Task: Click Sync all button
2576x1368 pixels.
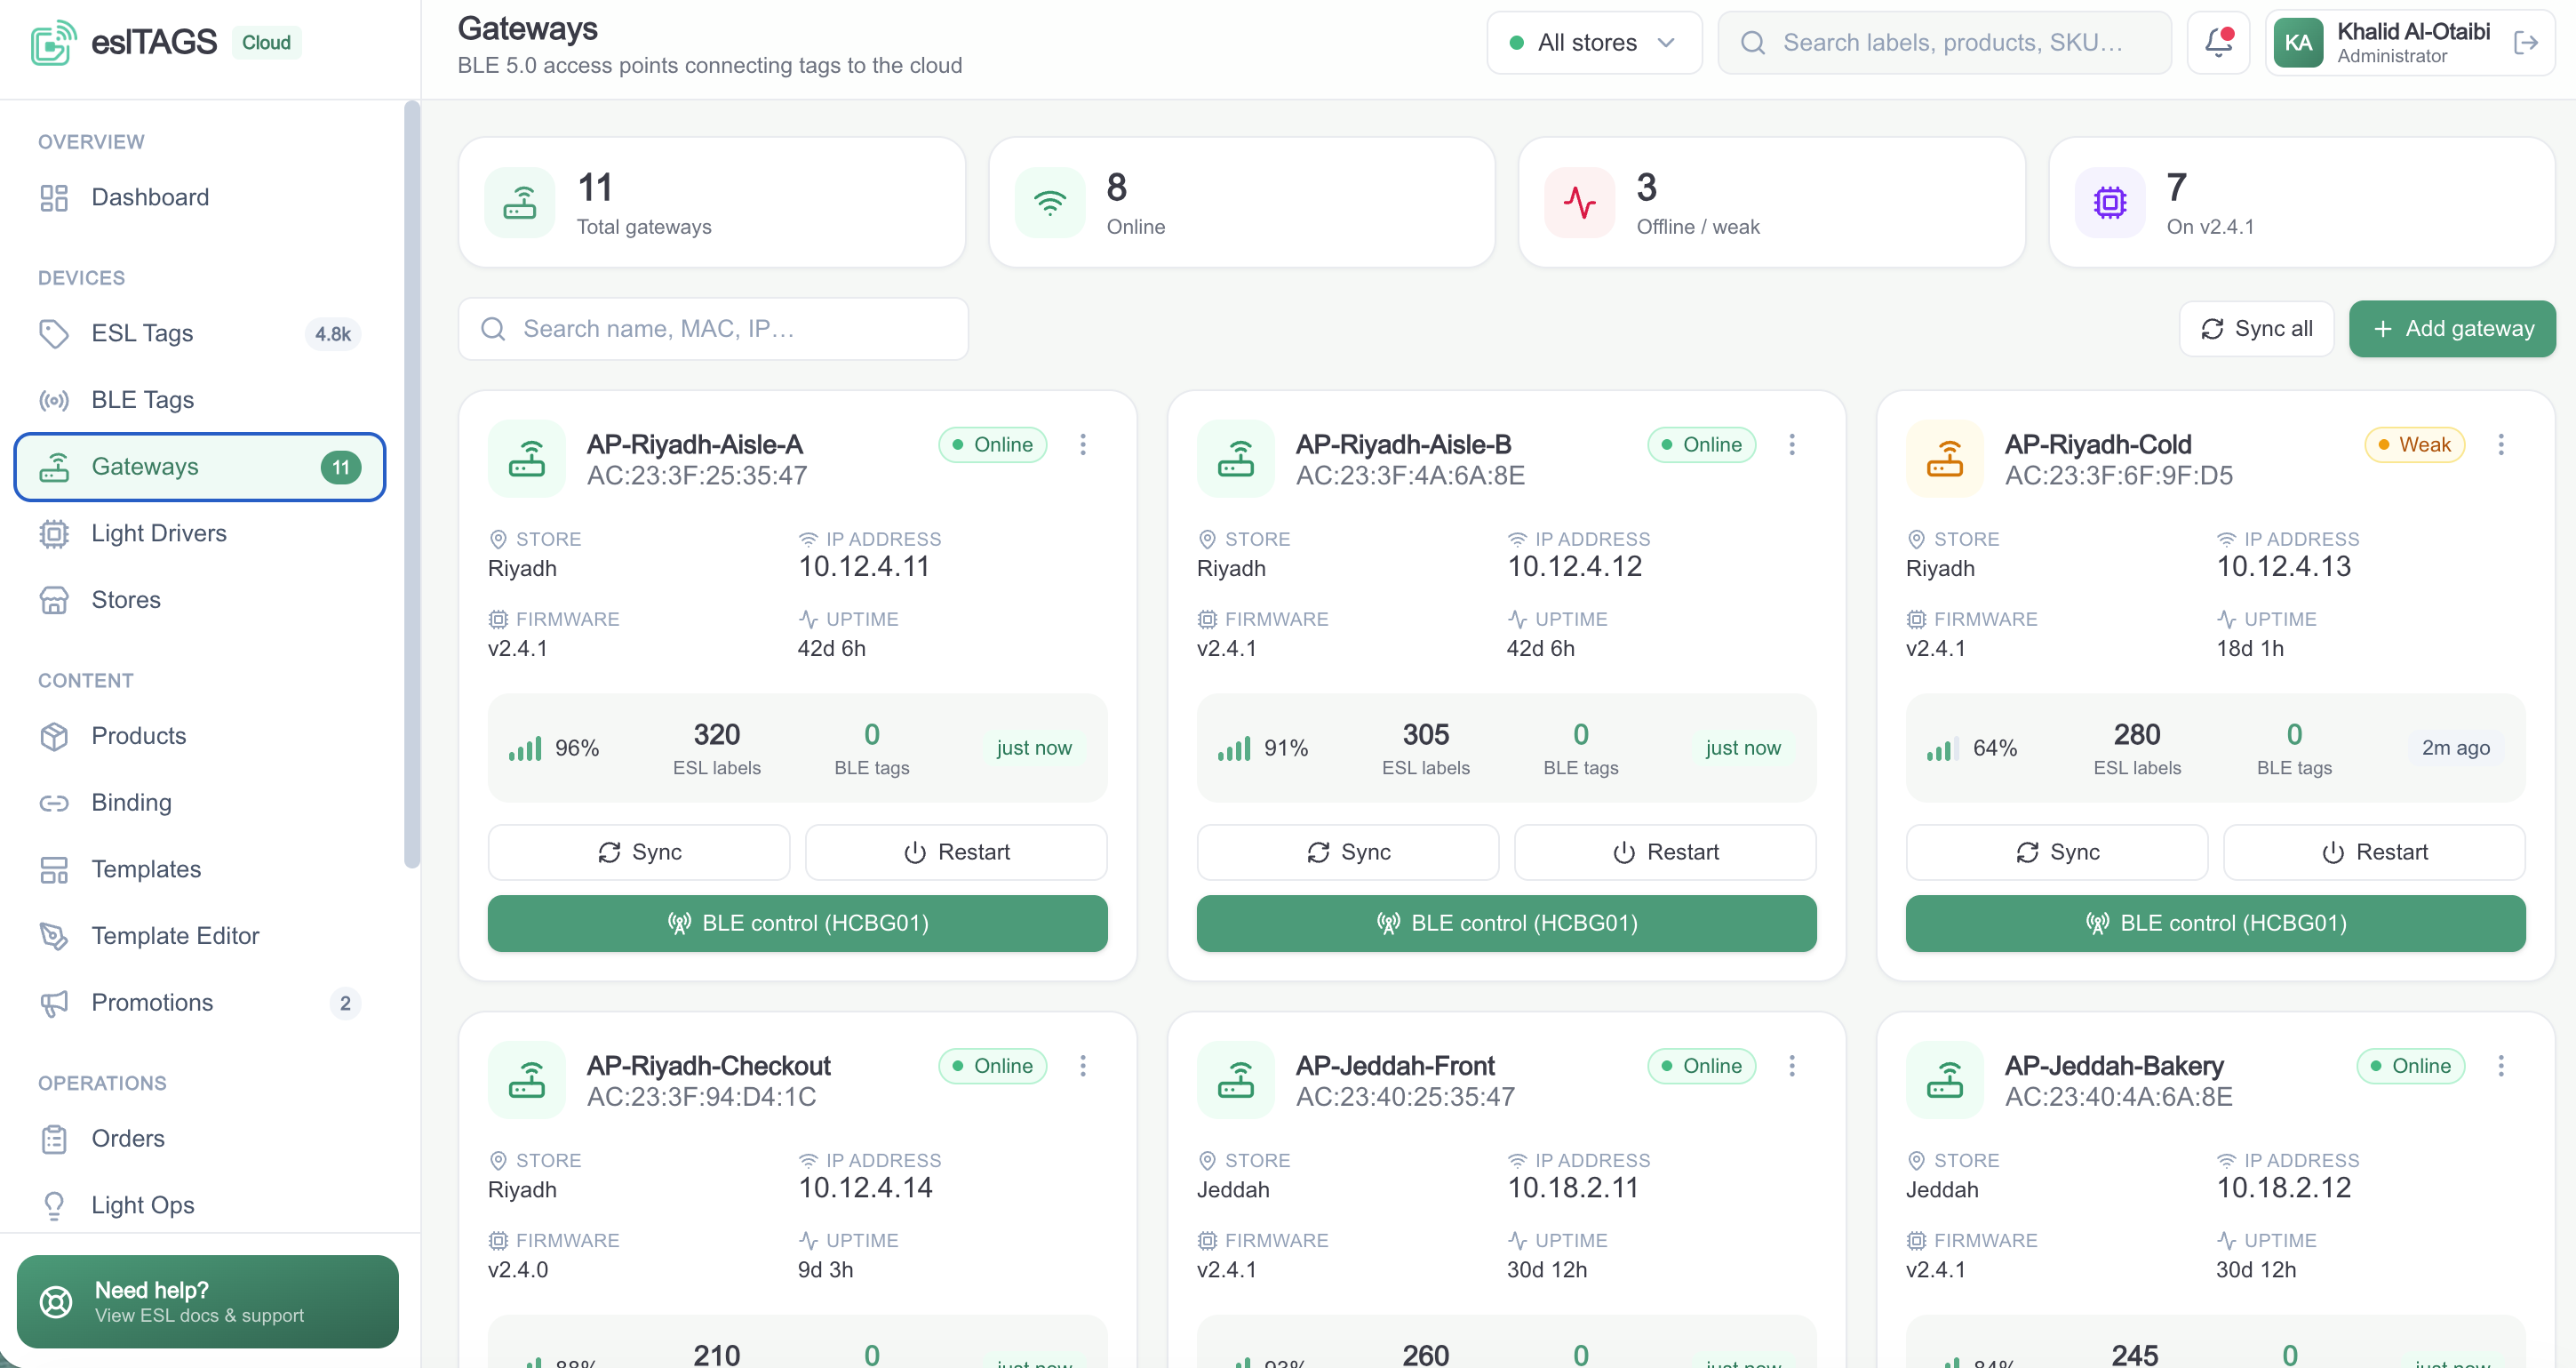Action: coord(2256,329)
